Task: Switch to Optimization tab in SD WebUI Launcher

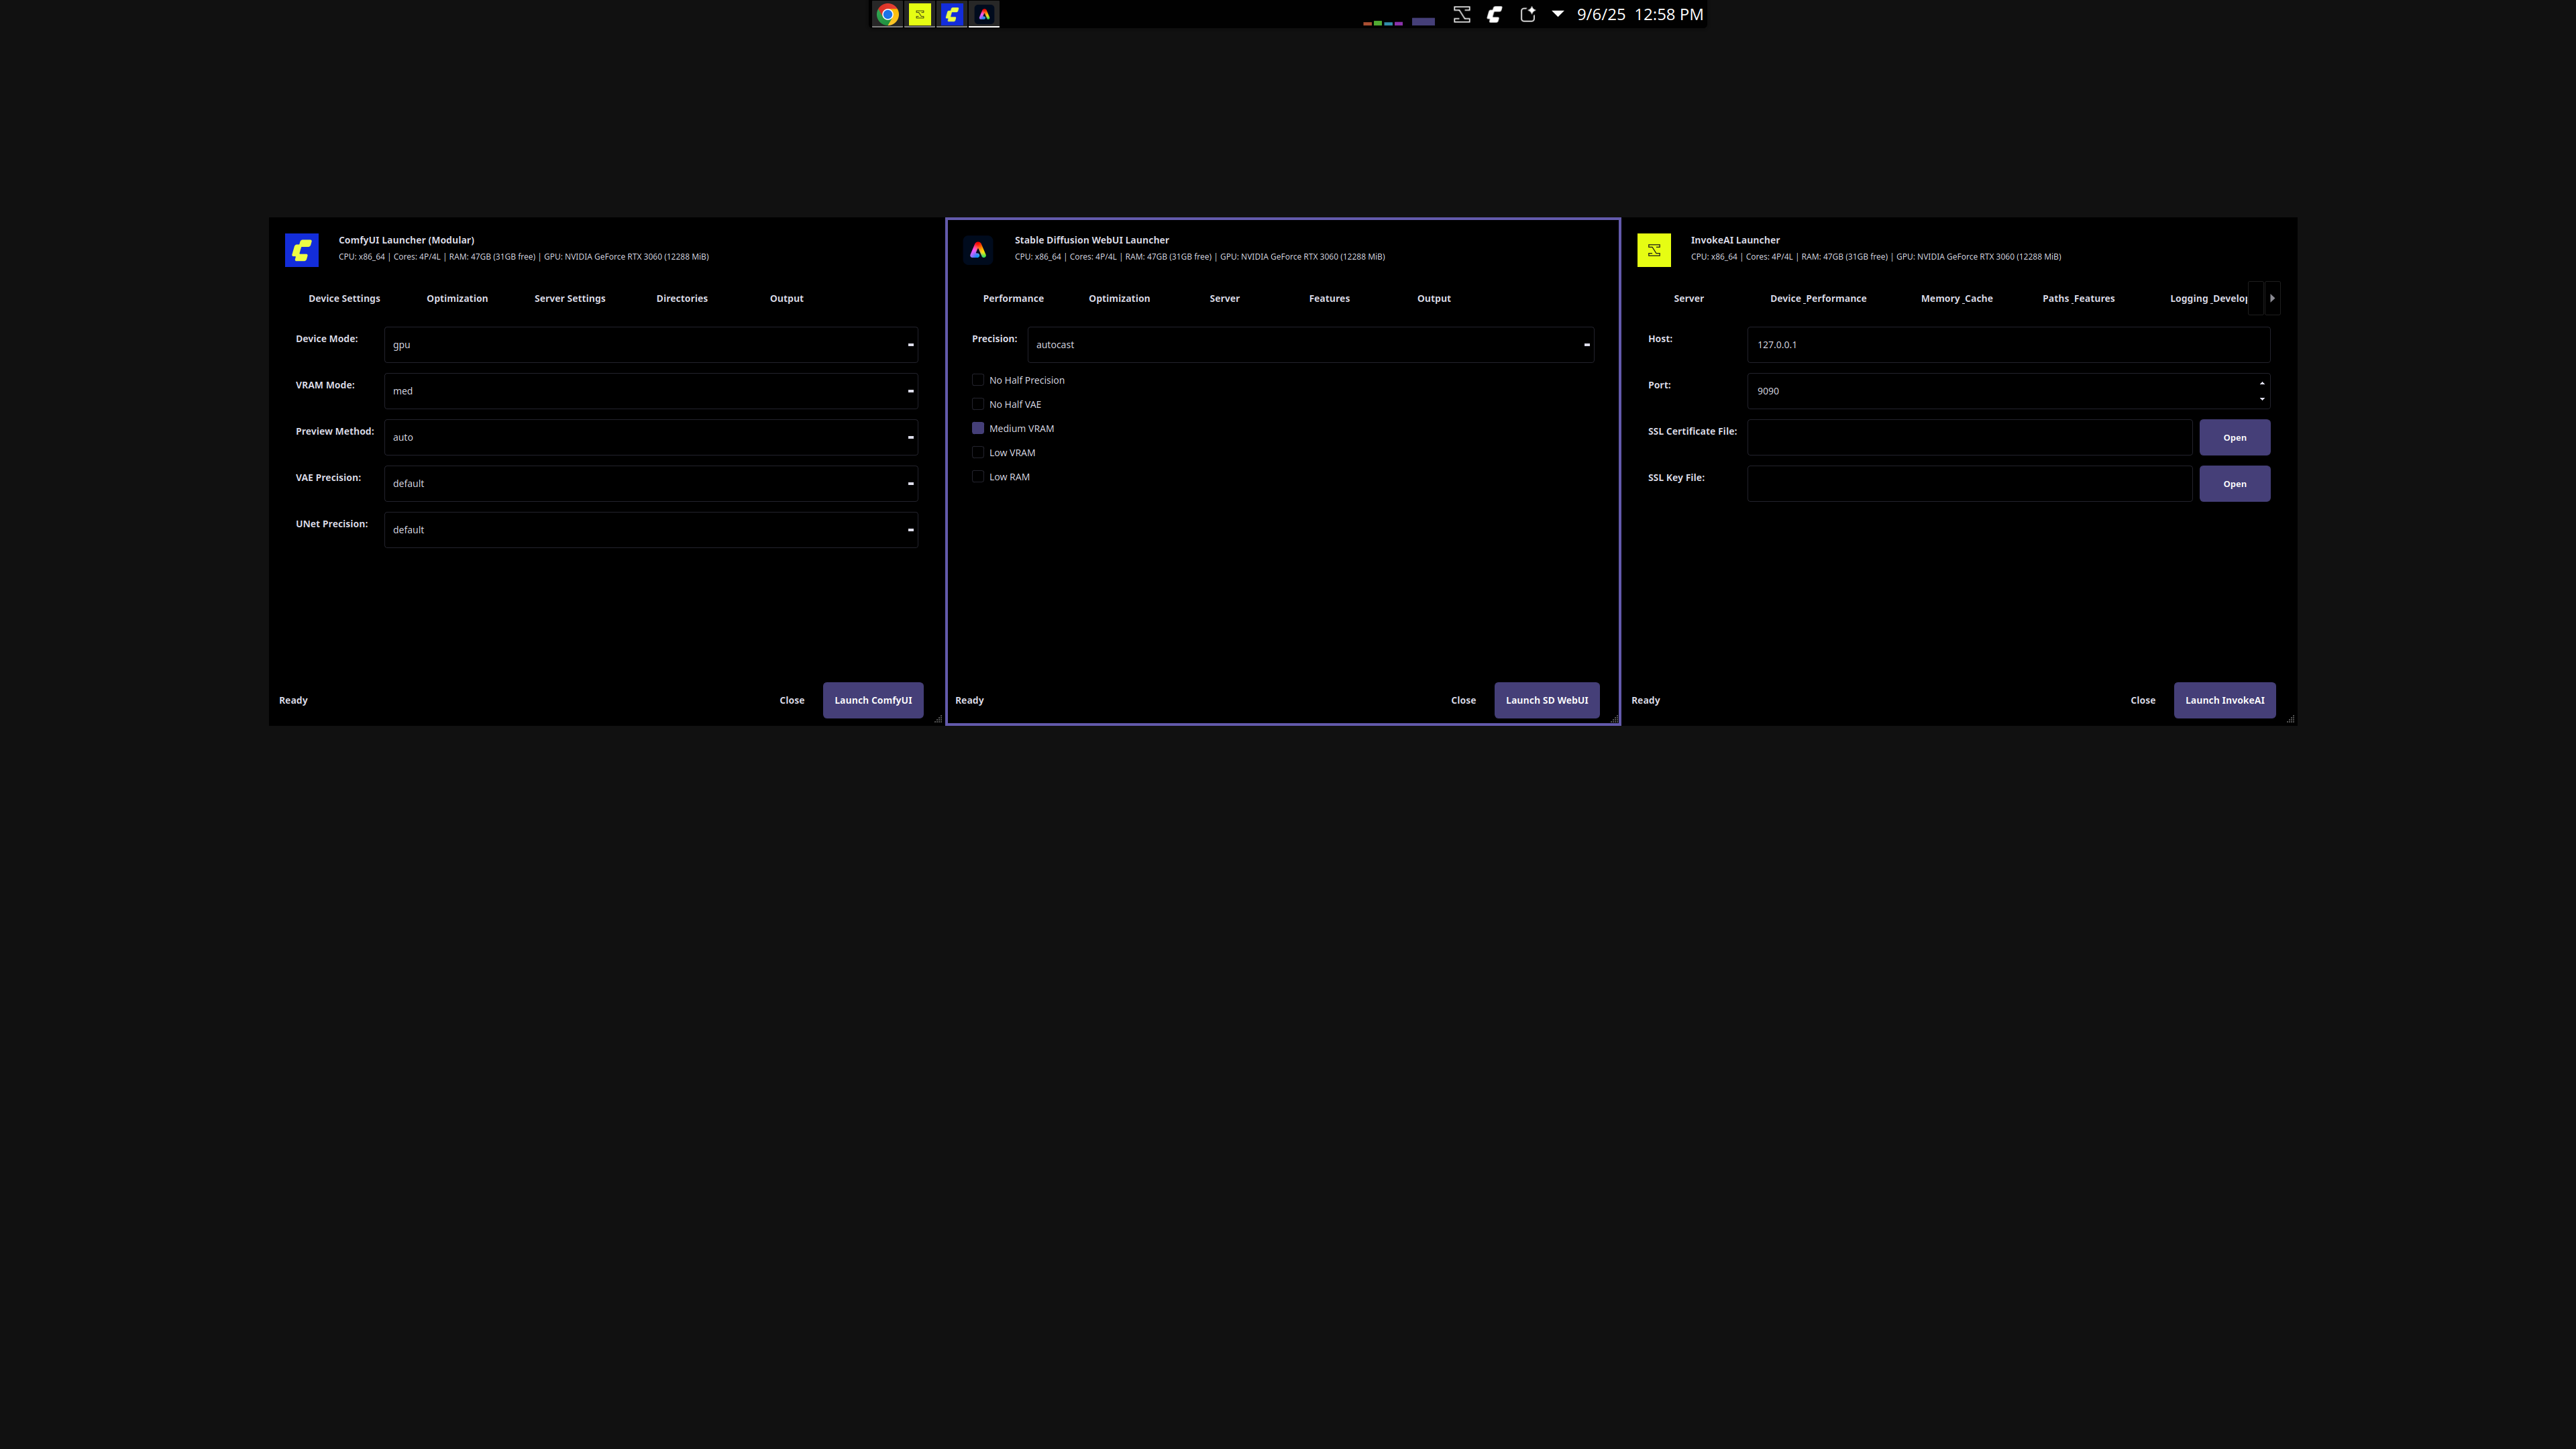Action: pyautogui.click(x=1119, y=298)
